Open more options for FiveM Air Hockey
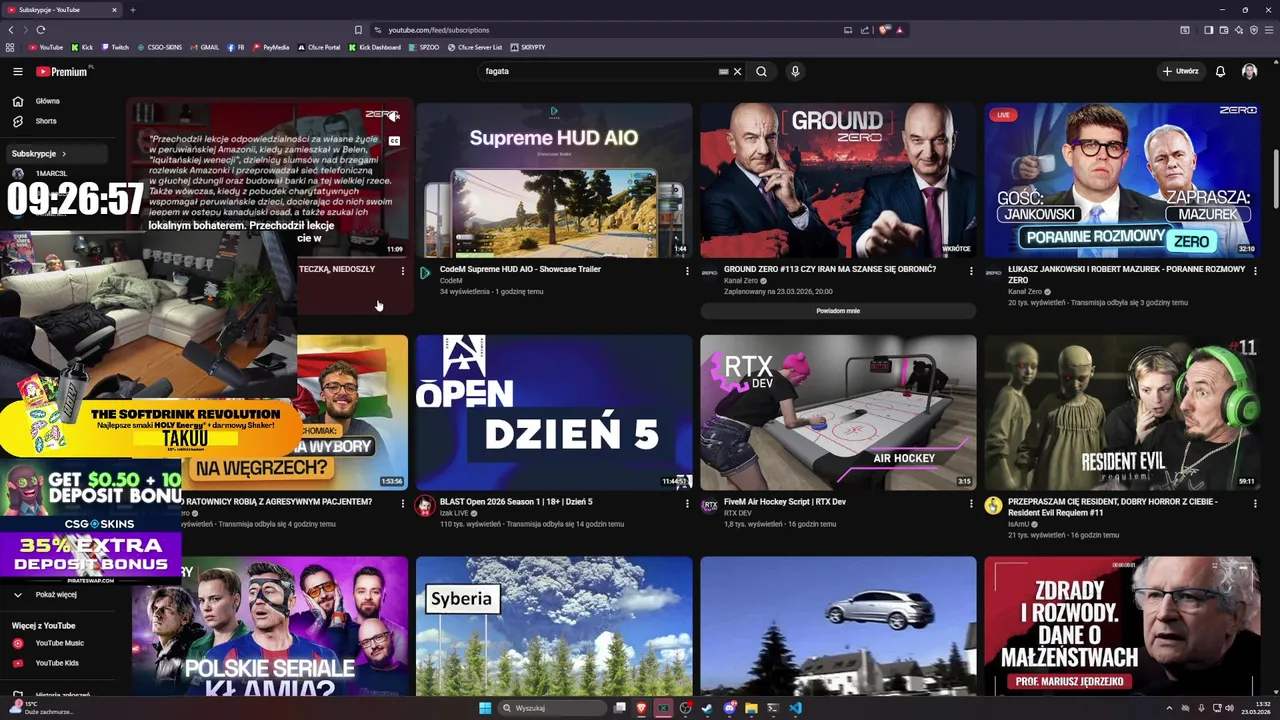This screenshot has height=720, width=1280. [x=971, y=503]
